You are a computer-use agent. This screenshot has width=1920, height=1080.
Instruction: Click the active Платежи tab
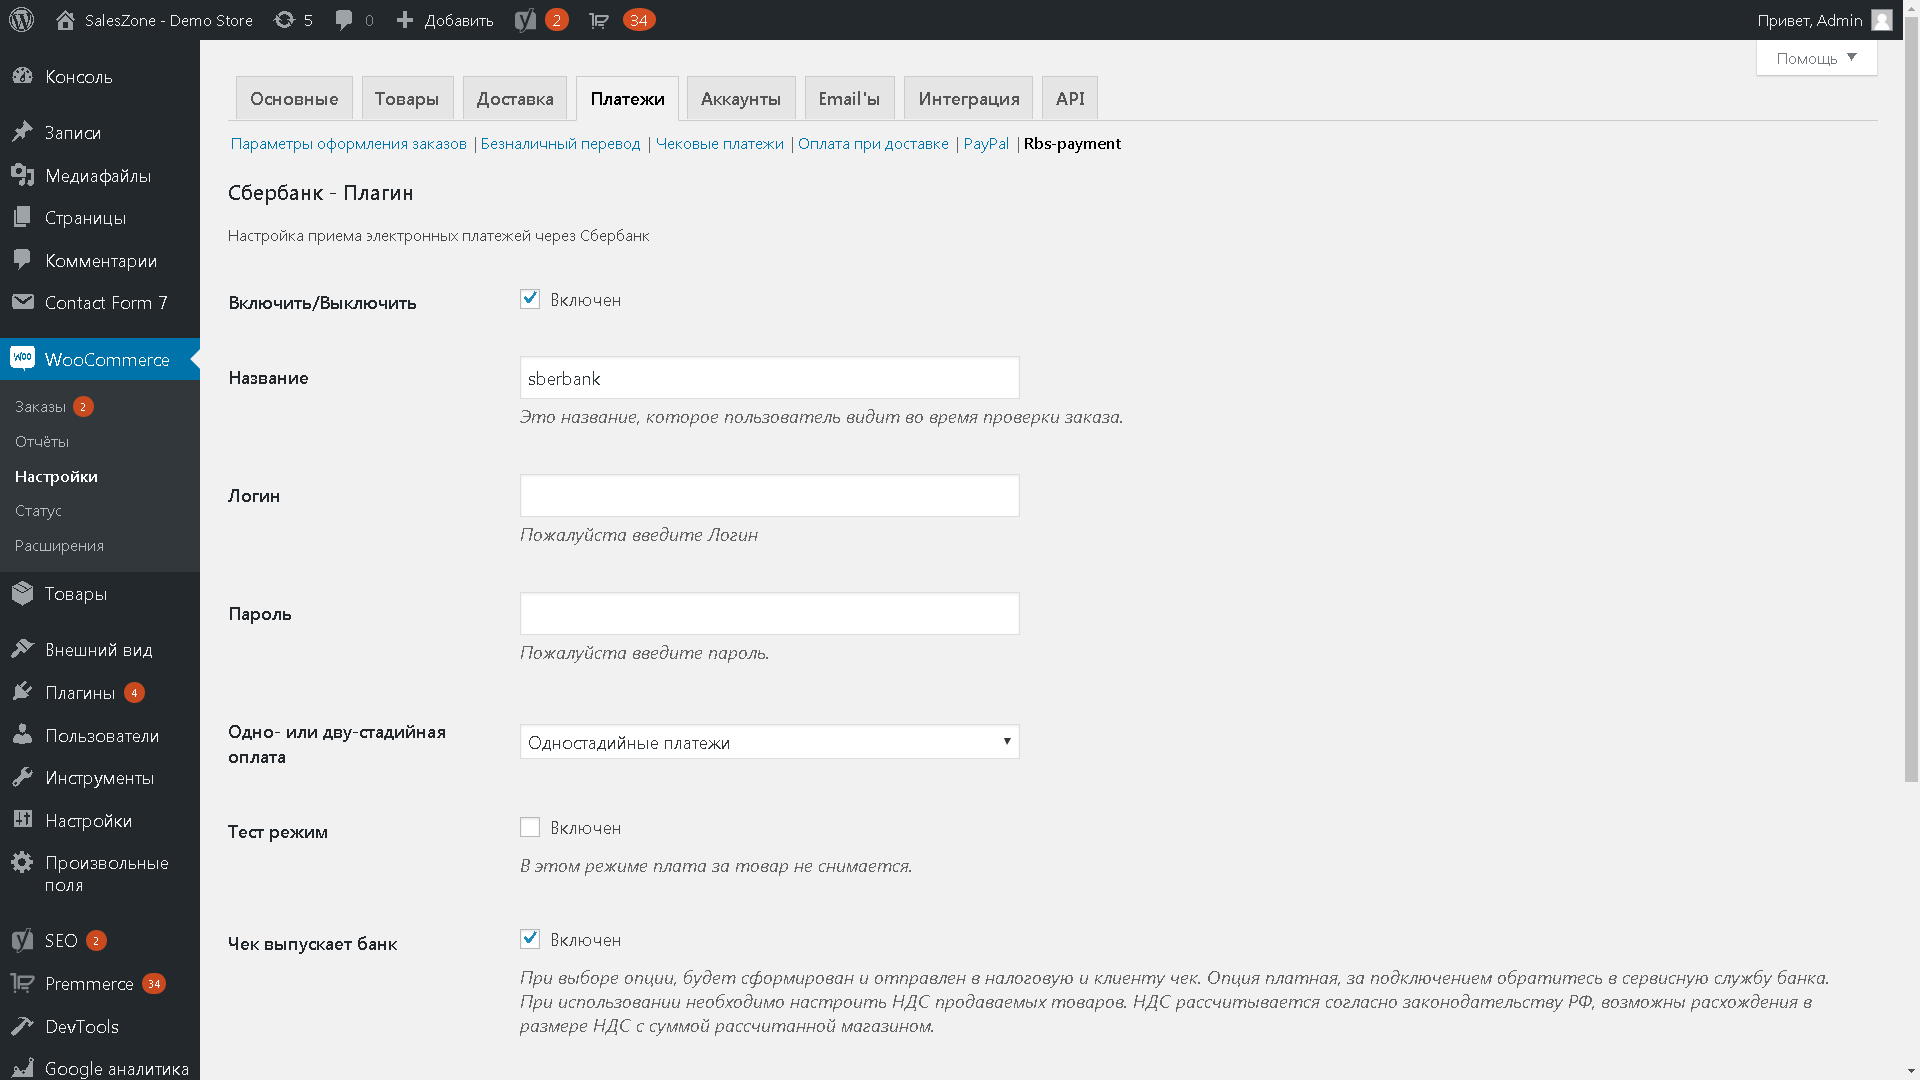627,98
